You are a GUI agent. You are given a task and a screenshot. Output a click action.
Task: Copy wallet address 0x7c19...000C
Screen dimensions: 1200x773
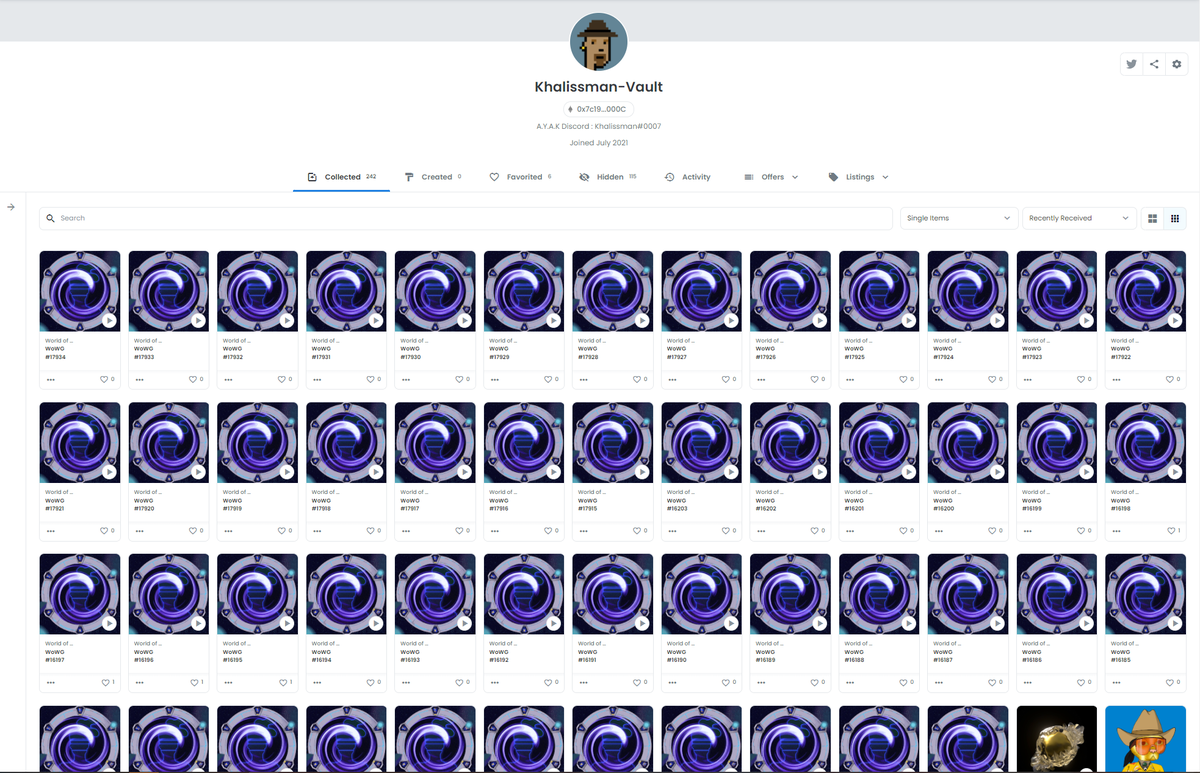pyautogui.click(x=598, y=109)
